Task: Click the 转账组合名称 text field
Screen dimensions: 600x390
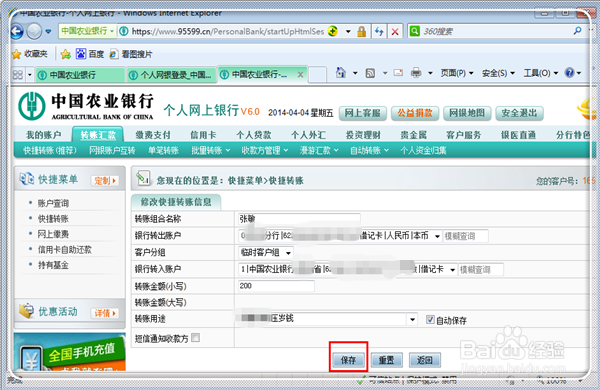Action: coord(299,219)
